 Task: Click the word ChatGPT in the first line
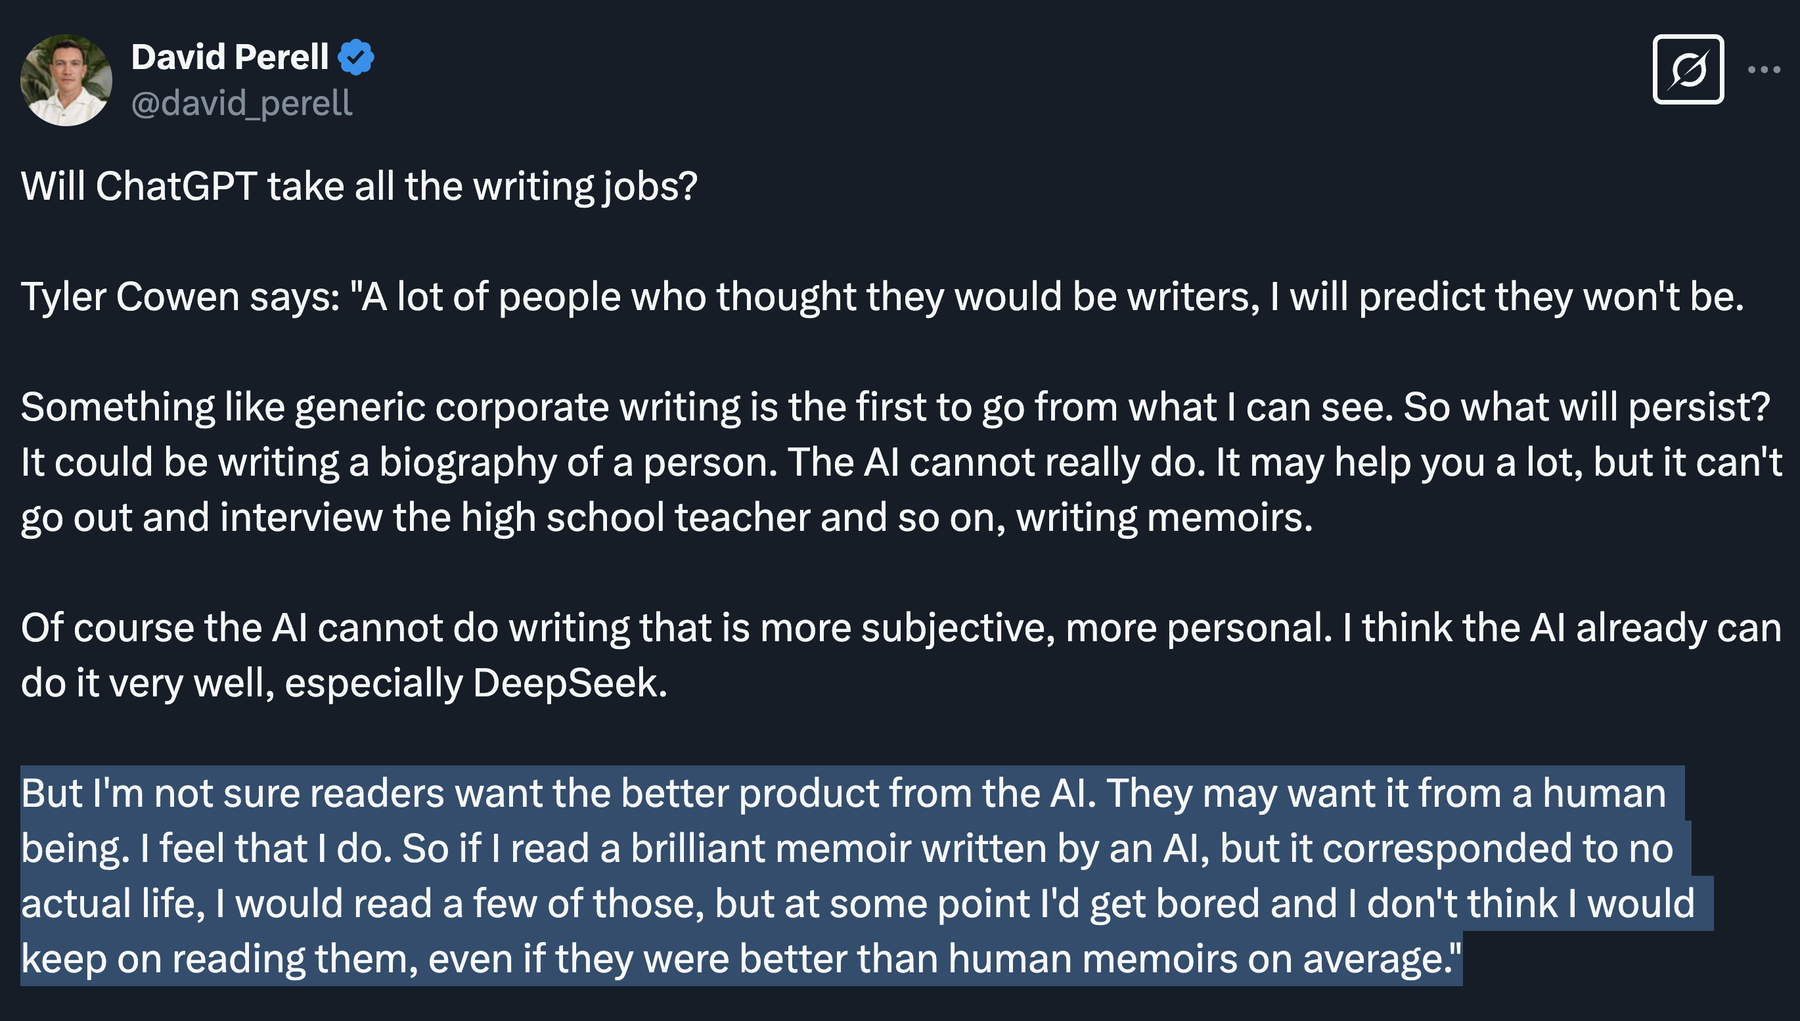(x=176, y=187)
